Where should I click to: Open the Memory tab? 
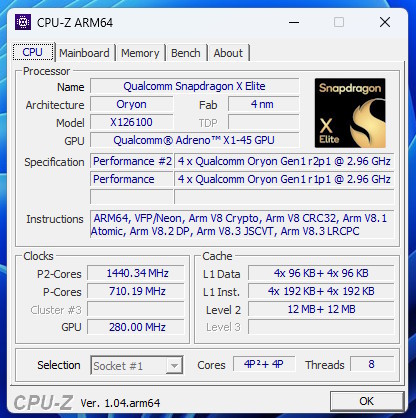coord(140,53)
